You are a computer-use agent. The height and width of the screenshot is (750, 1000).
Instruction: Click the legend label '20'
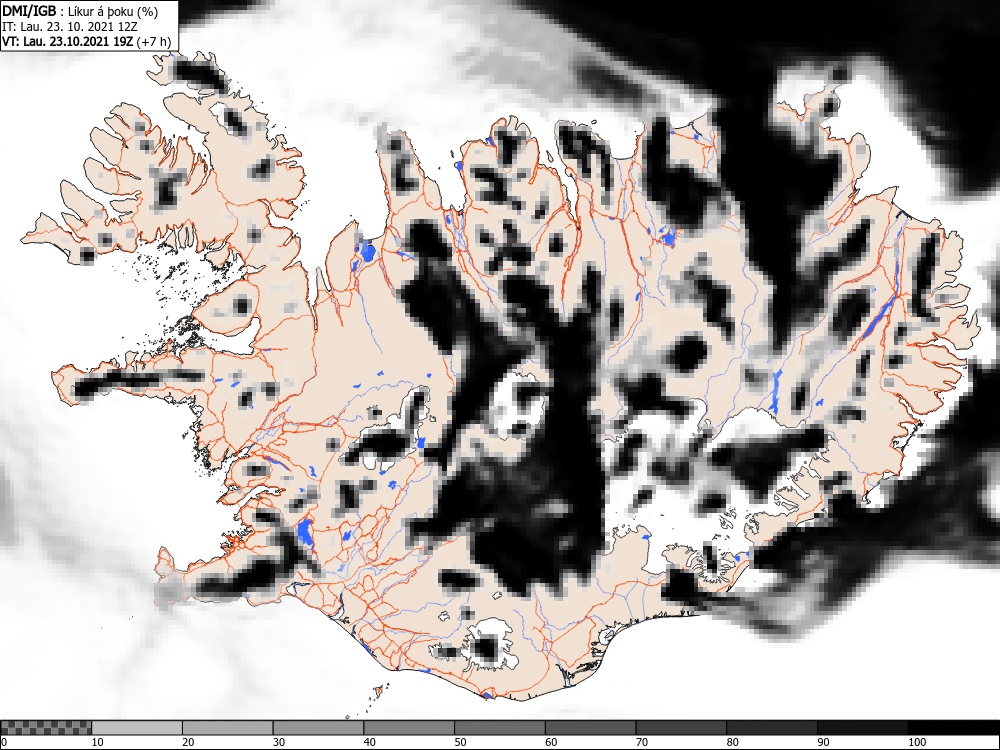pyautogui.click(x=188, y=742)
